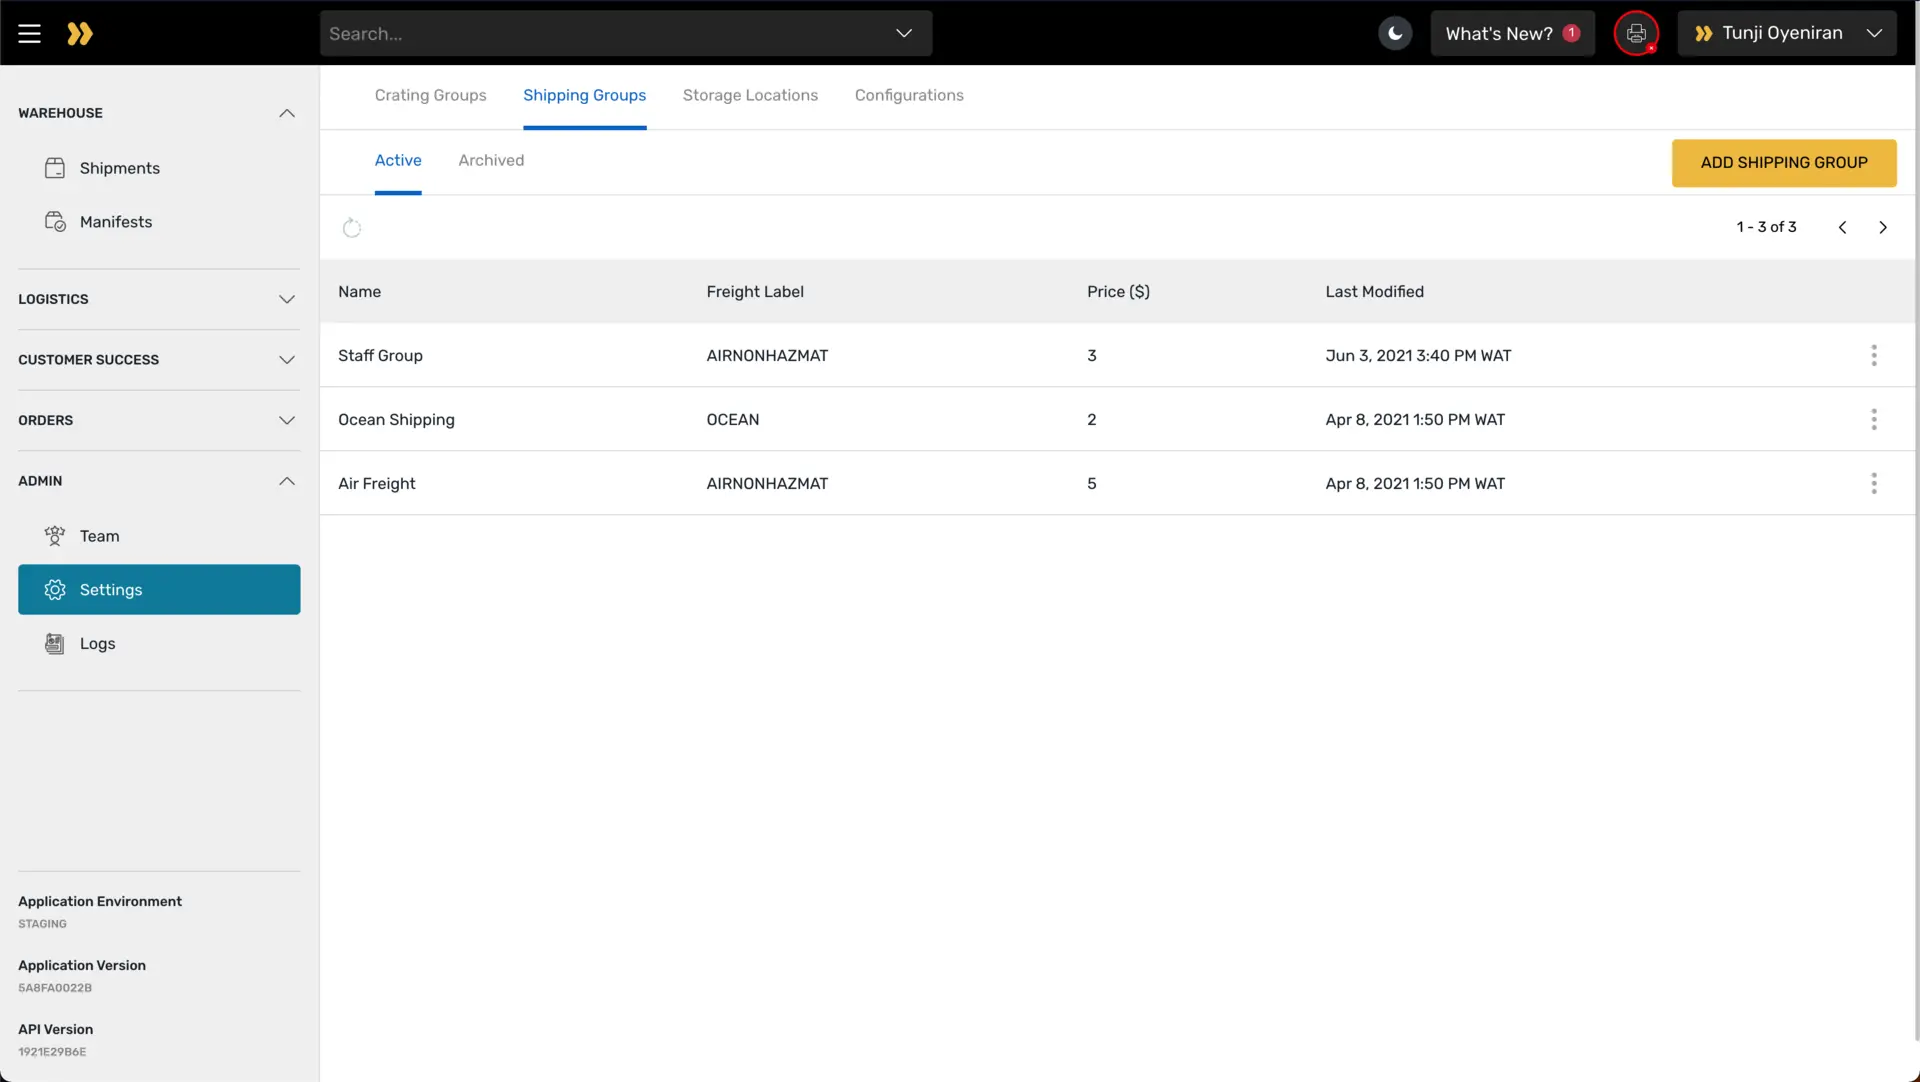1920x1082 pixels.
Task: Expand the LOGISTICS section
Action: [x=159, y=299]
